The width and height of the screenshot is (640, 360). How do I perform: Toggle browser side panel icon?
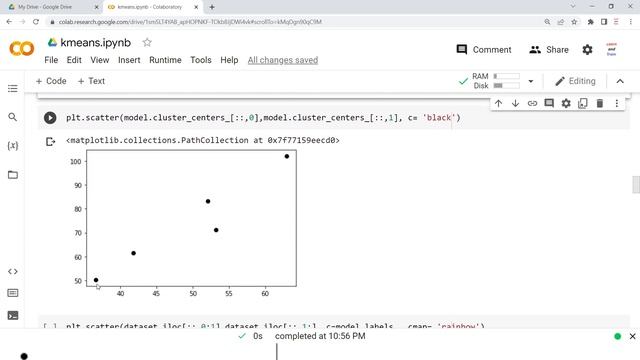coord(604,22)
